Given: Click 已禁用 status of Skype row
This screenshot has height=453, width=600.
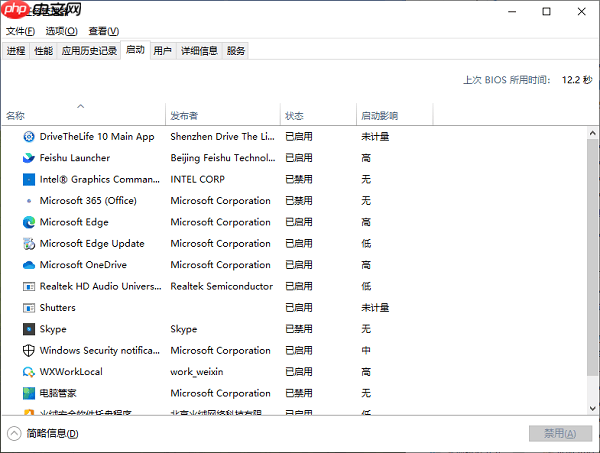Looking at the screenshot, I should [x=299, y=329].
